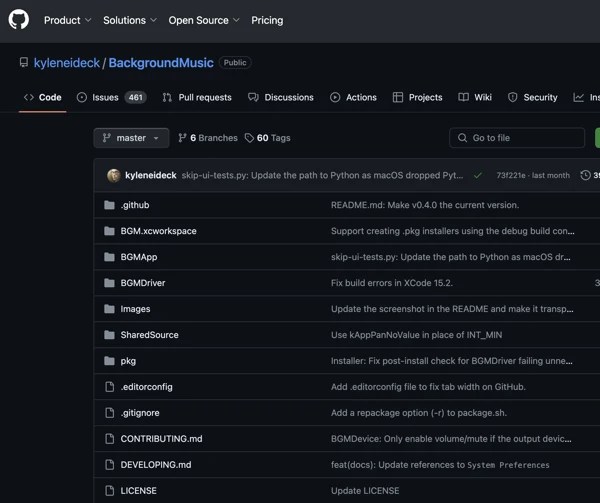
Task: Click the search magnifier icon in Go to file
Action: point(462,138)
